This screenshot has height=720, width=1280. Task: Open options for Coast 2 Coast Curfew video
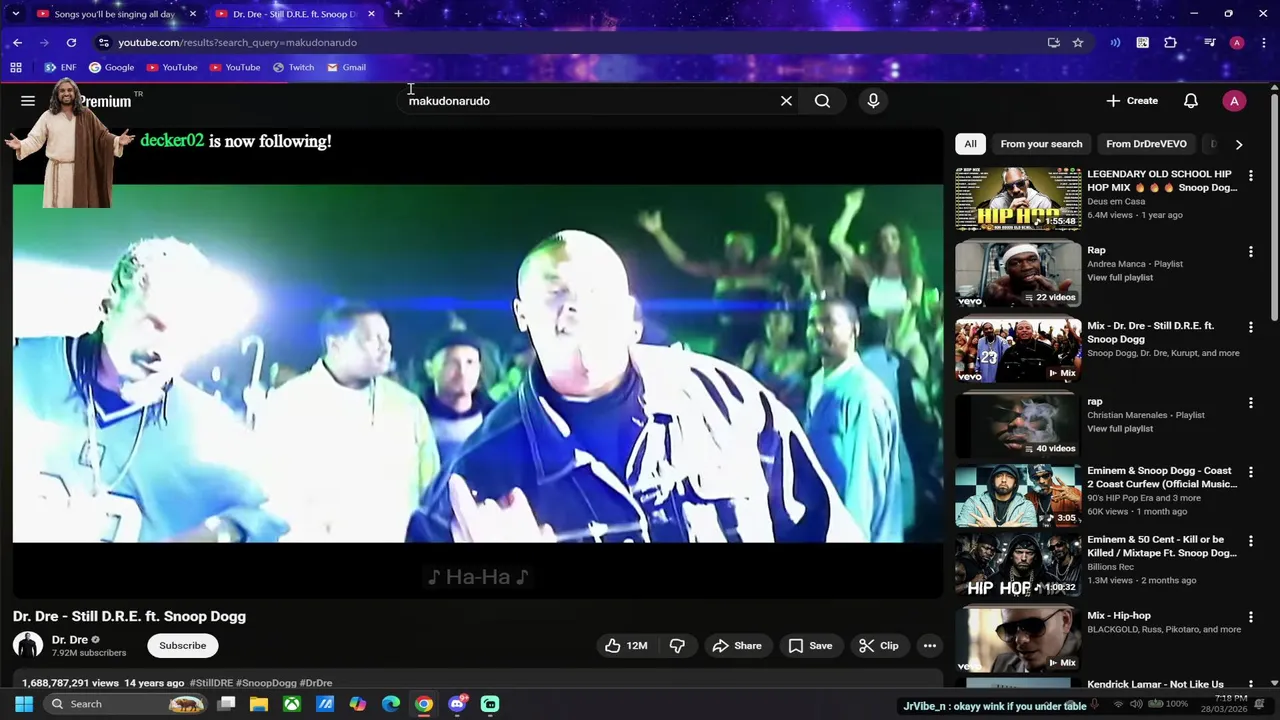1250,471
